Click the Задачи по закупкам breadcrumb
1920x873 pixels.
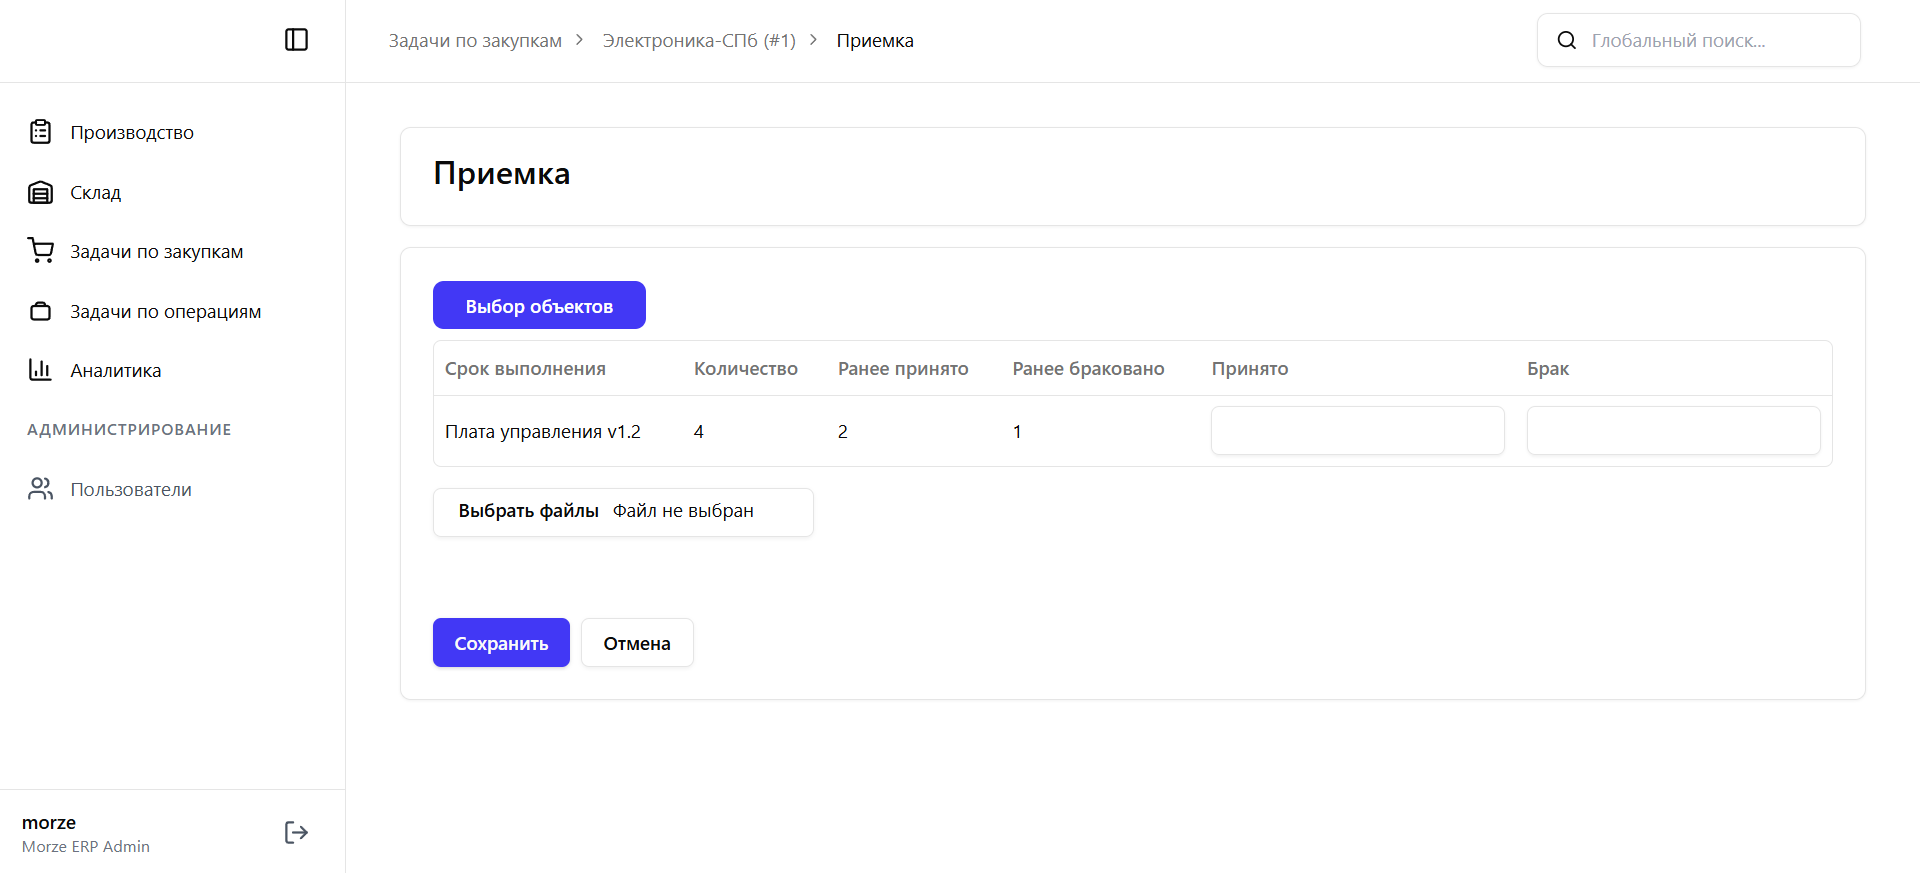475,40
